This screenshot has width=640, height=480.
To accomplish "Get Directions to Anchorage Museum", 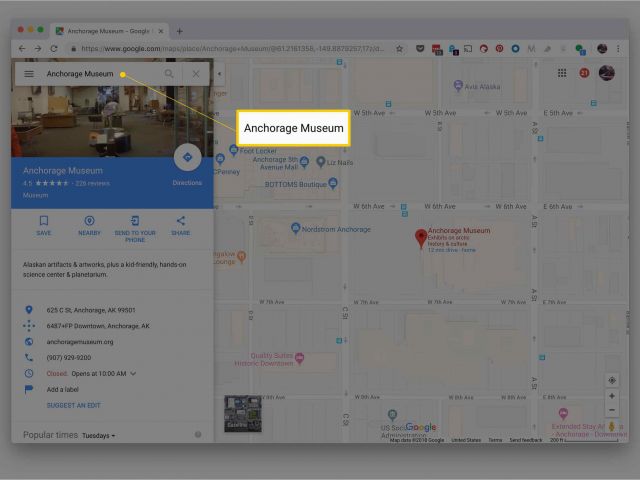I will coord(187,158).
